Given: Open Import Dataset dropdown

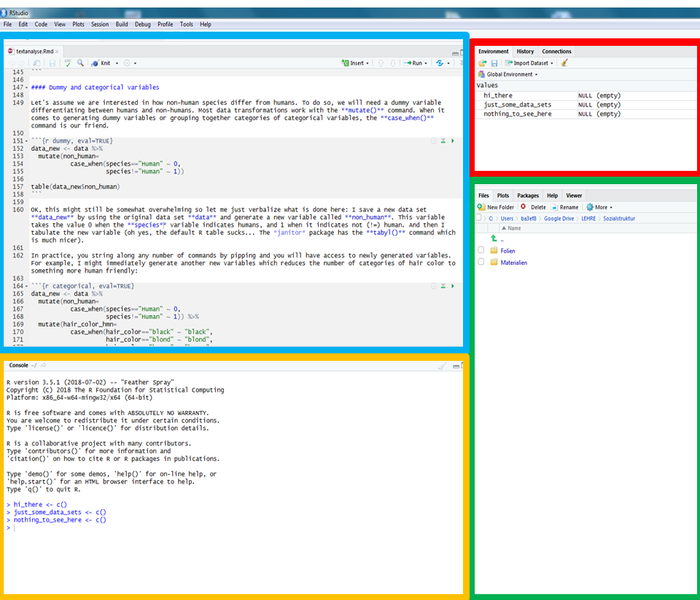Looking at the screenshot, I should coord(529,63).
